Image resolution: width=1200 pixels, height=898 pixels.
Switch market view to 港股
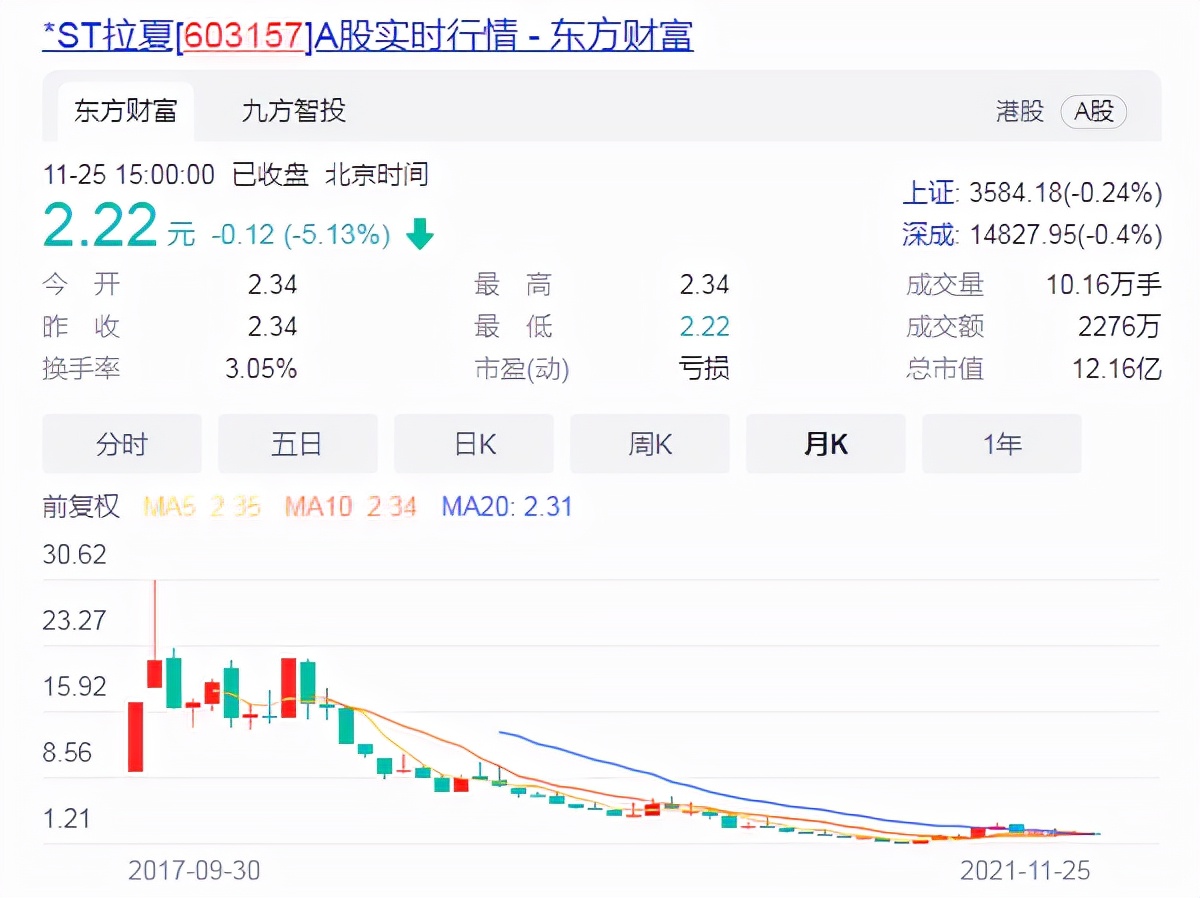click(x=1021, y=113)
